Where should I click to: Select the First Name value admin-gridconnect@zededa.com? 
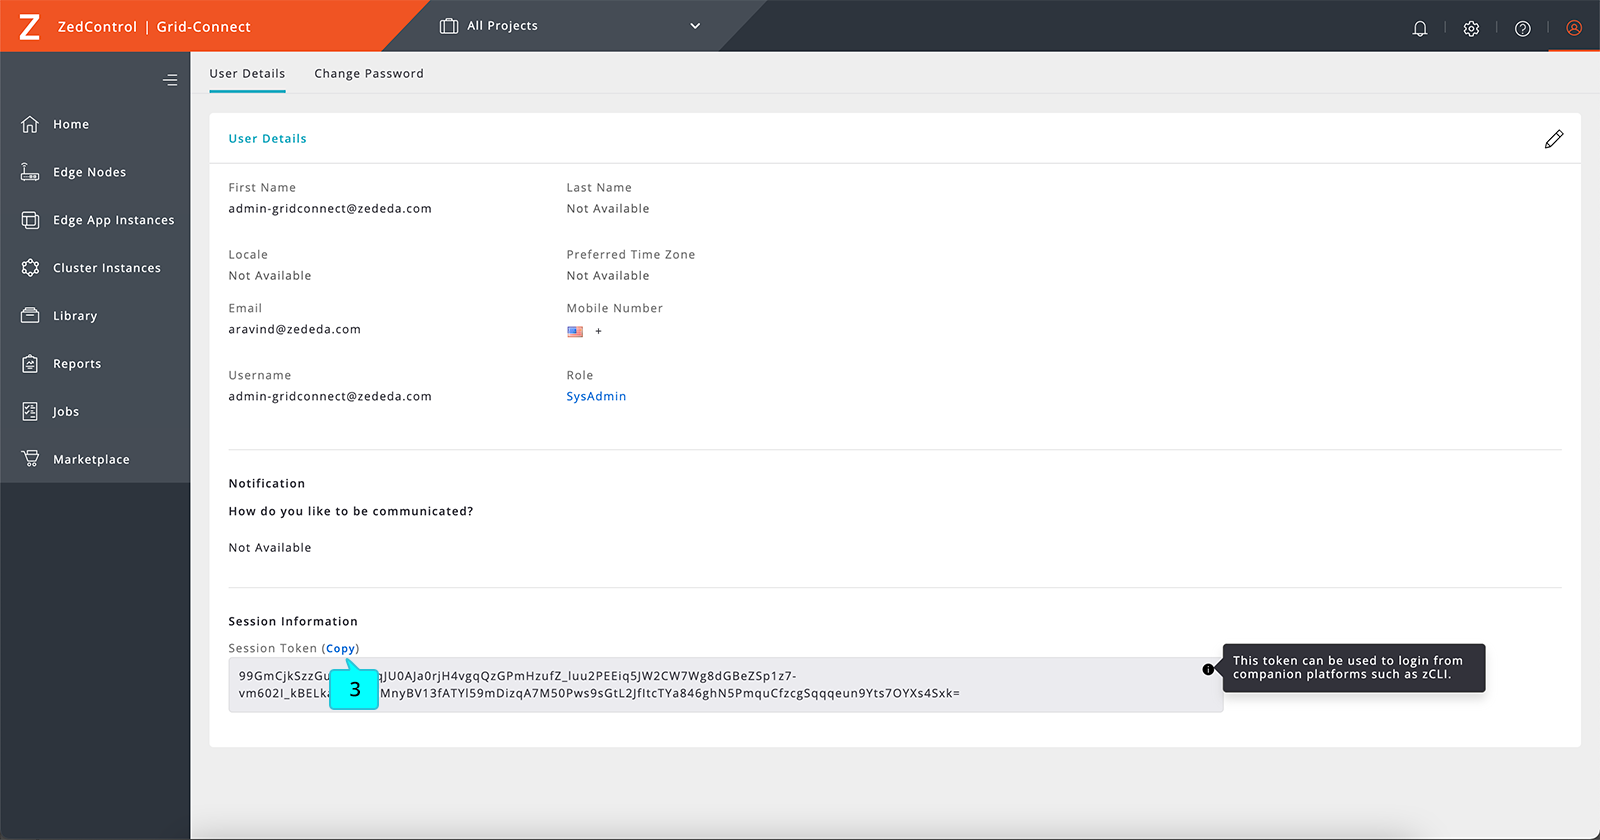click(330, 209)
